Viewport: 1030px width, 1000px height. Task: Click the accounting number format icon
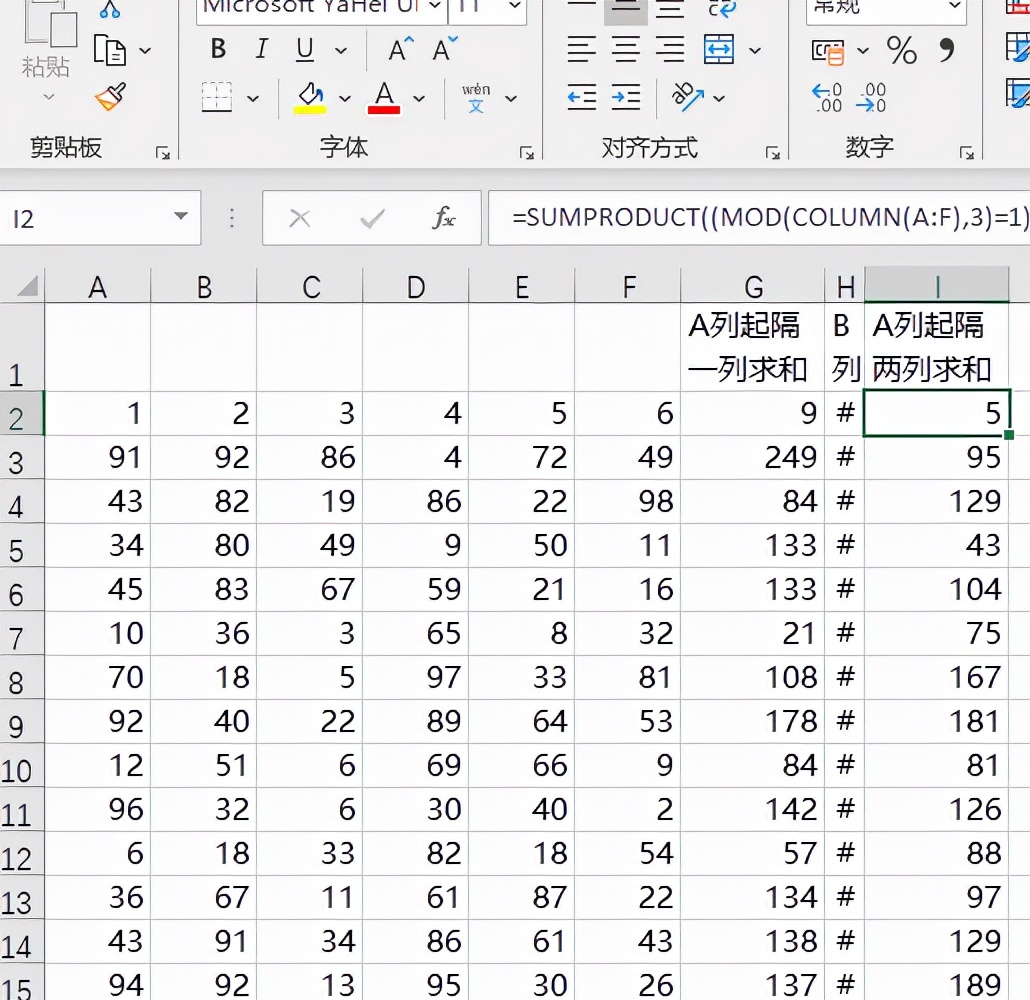coord(828,51)
